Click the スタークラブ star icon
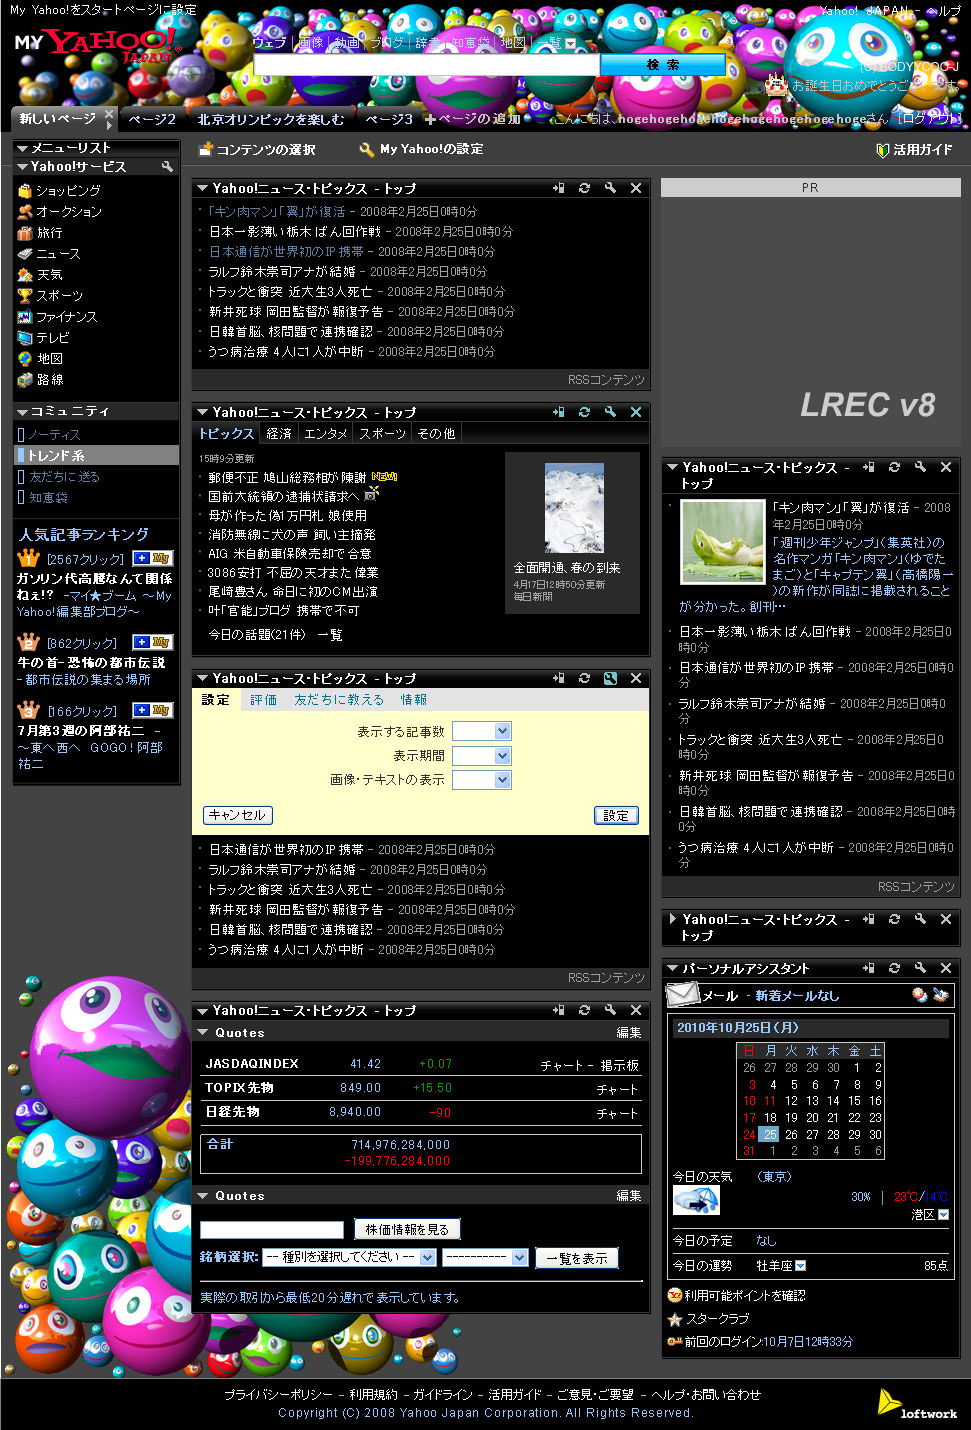 click(675, 1319)
